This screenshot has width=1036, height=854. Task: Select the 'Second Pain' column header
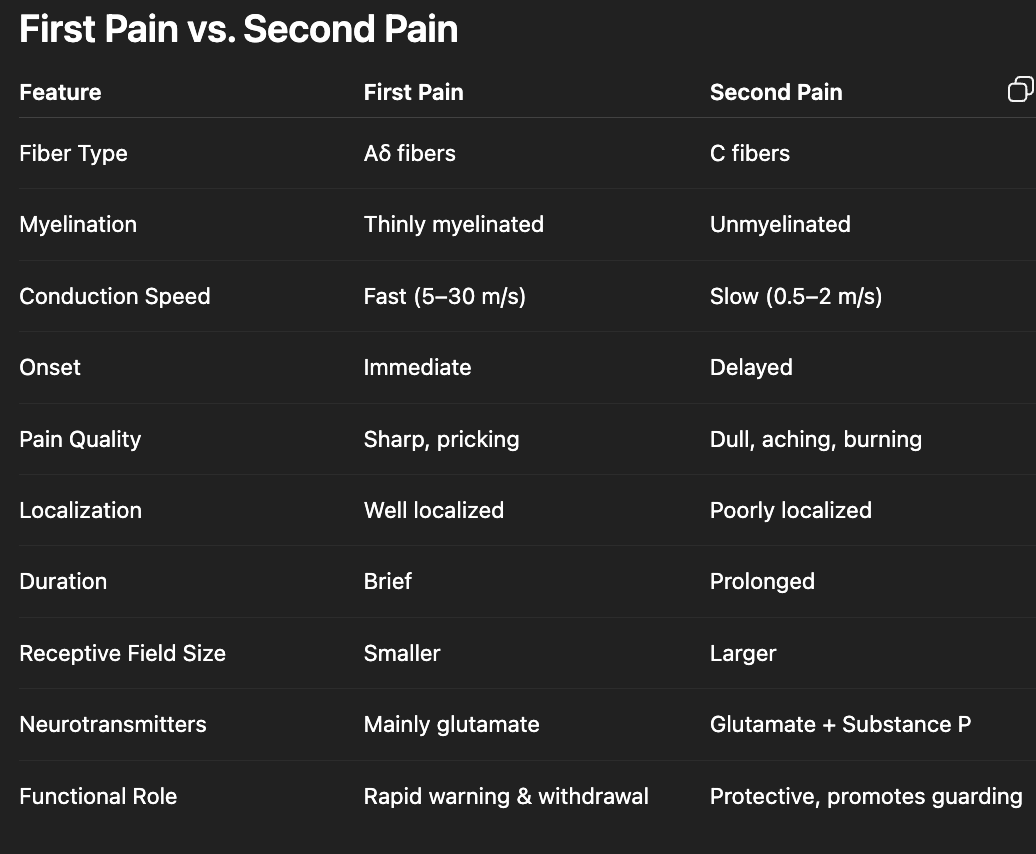click(775, 92)
